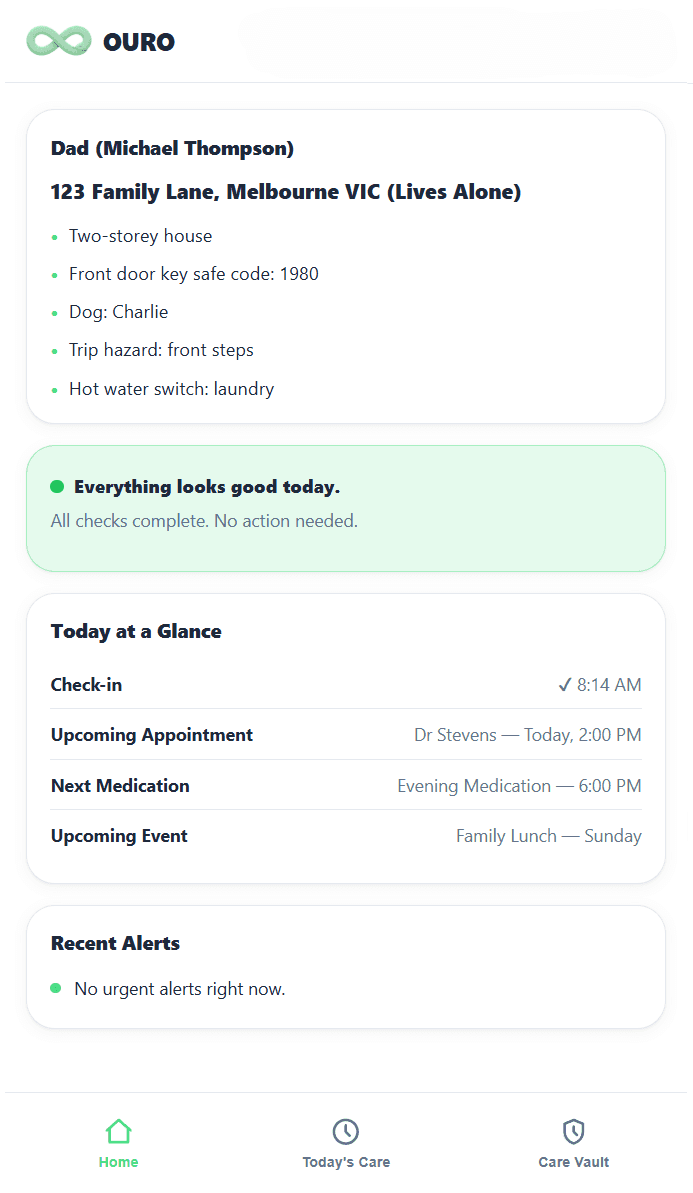Click the green dot next to 'No urgent alerts'
The width and height of the screenshot is (693, 1193).
coord(56,988)
